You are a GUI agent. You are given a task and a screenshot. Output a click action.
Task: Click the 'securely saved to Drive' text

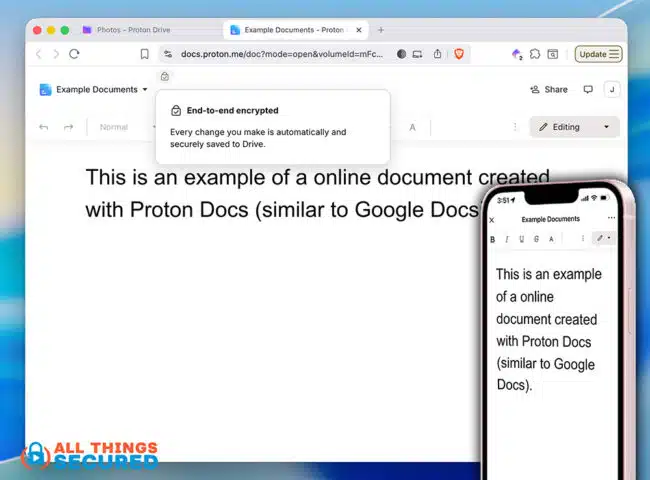coord(218,144)
